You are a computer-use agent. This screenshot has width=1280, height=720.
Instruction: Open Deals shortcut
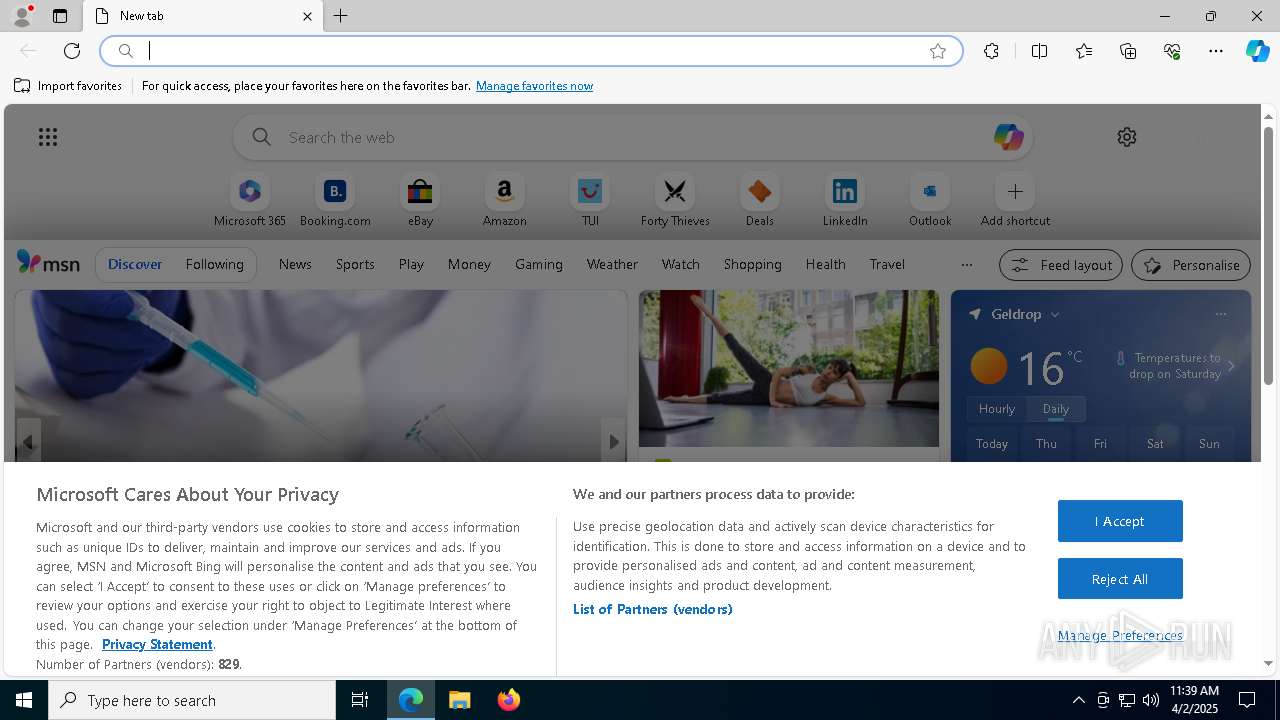pyautogui.click(x=760, y=201)
